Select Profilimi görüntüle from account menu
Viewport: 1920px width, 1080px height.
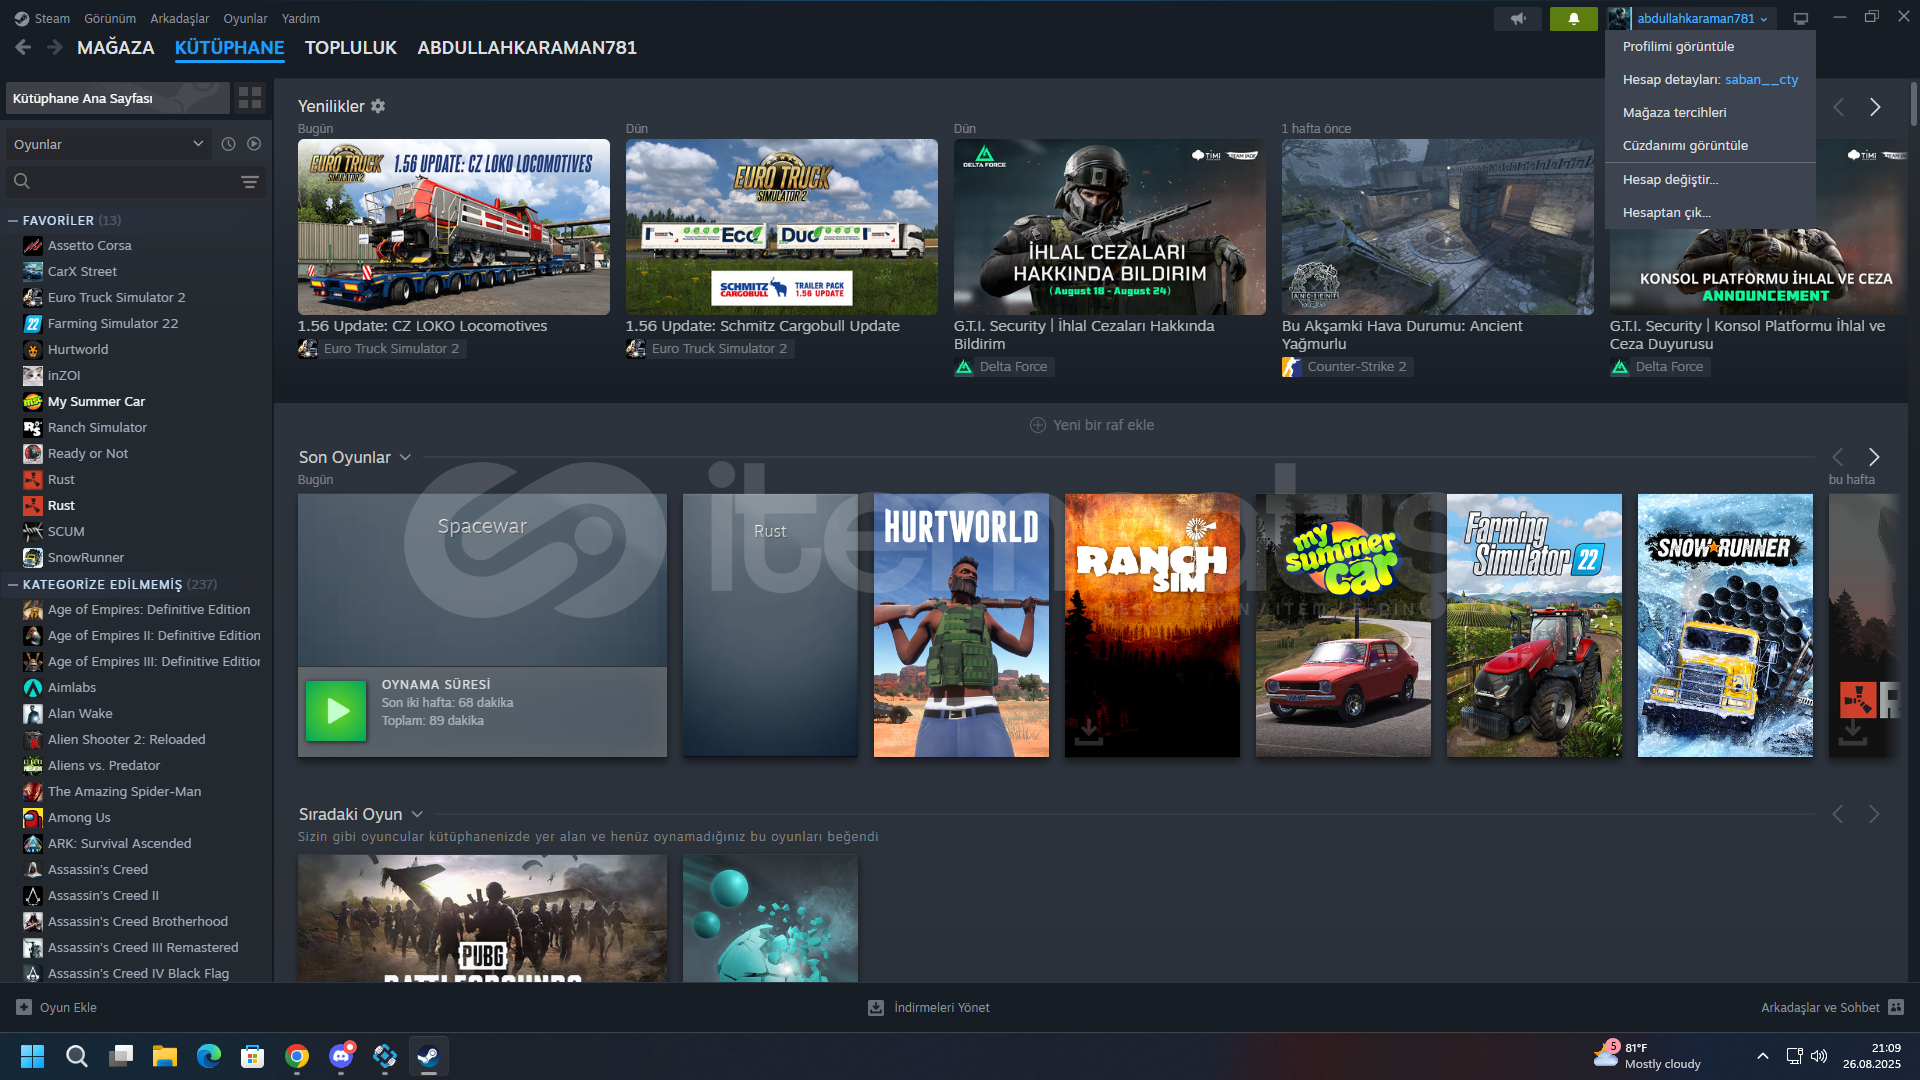1710,46
